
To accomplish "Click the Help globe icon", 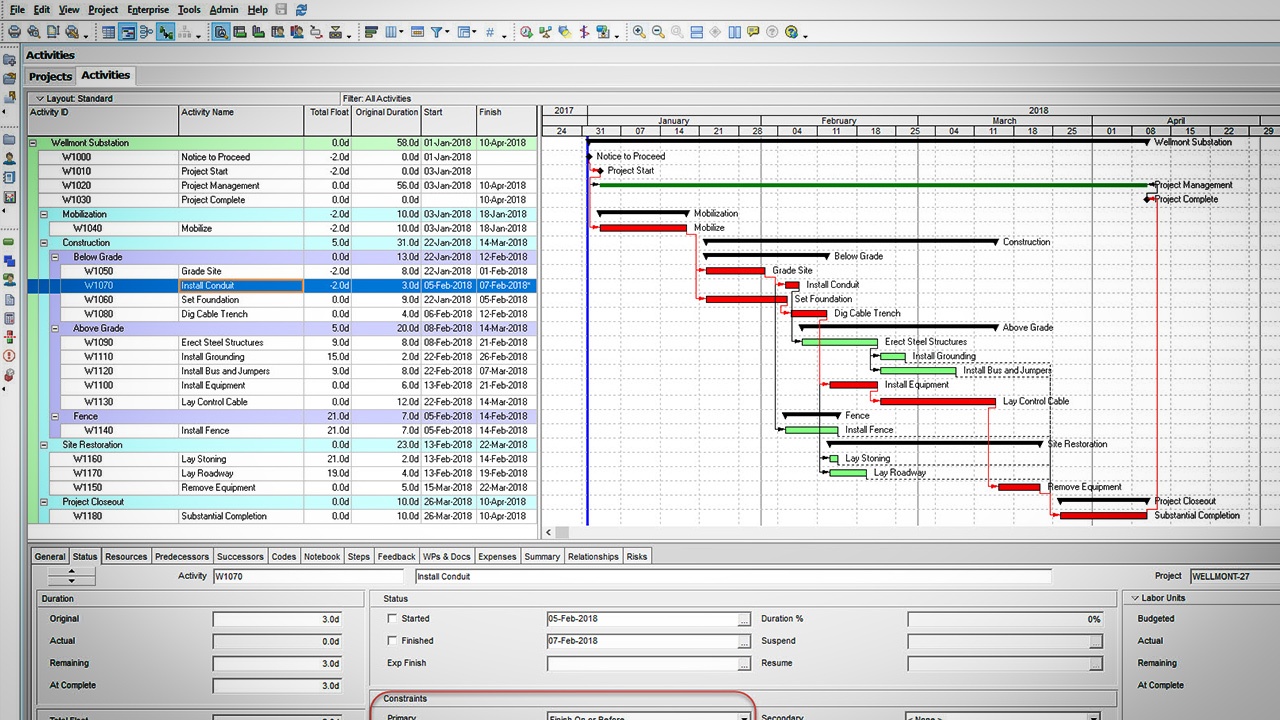I will click(x=791, y=32).
